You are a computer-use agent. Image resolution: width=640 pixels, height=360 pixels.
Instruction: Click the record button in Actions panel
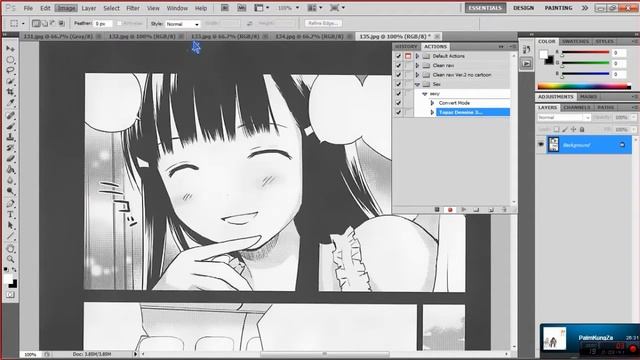click(450, 209)
